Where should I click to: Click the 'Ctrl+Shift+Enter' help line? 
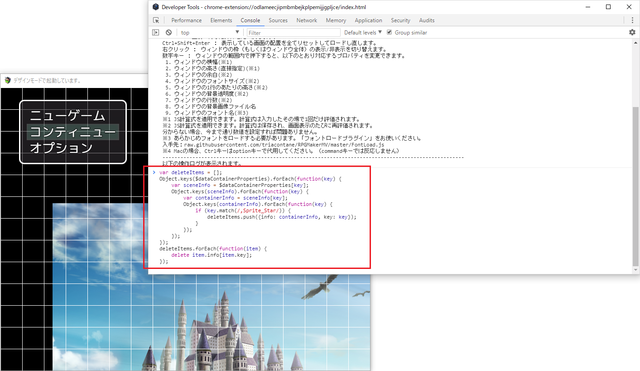coord(269,43)
